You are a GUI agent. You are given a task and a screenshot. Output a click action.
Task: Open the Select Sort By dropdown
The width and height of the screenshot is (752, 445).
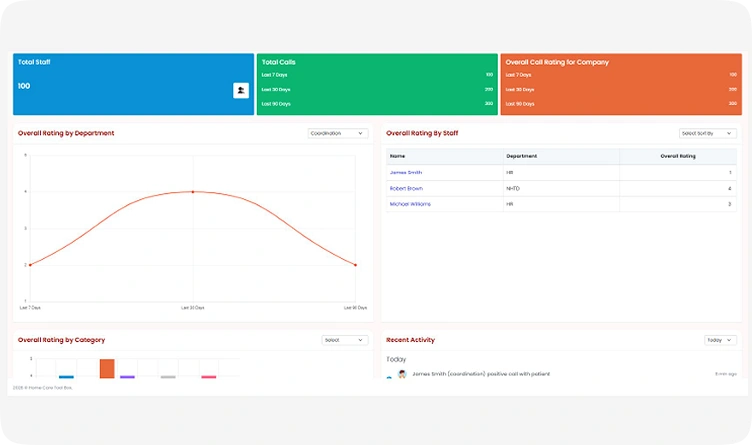point(707,133)
